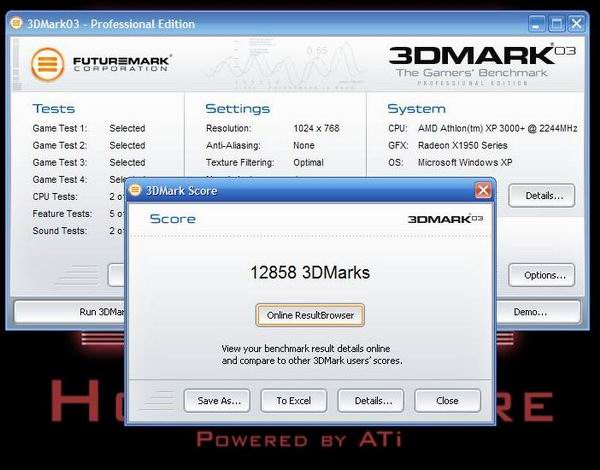The image size is (600, 470).
Task: Click the 'Feature Tests:' label
Action: (x=62, y=214)
